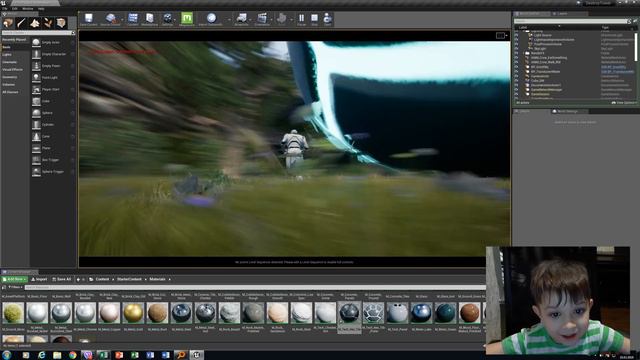
Task: Select the green ground moss material thumbnail
Action: coord(13,313)
